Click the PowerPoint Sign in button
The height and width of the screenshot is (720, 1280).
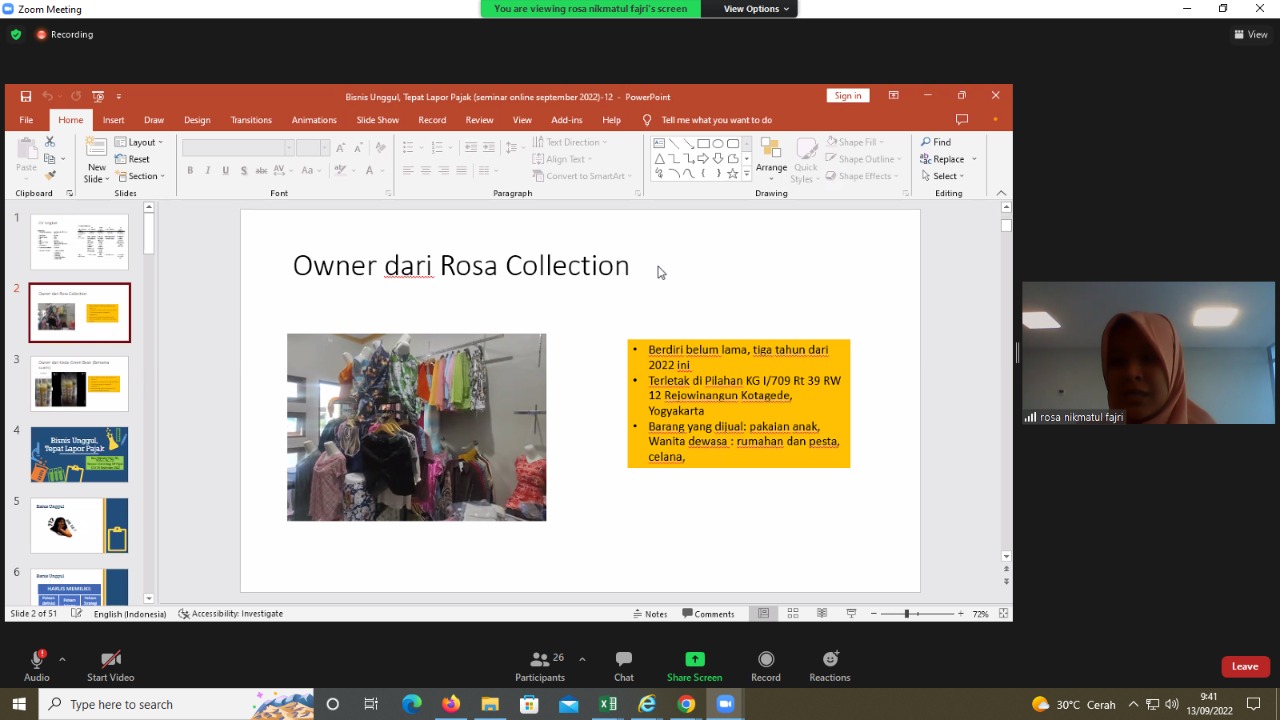click(x=847, y=96)
